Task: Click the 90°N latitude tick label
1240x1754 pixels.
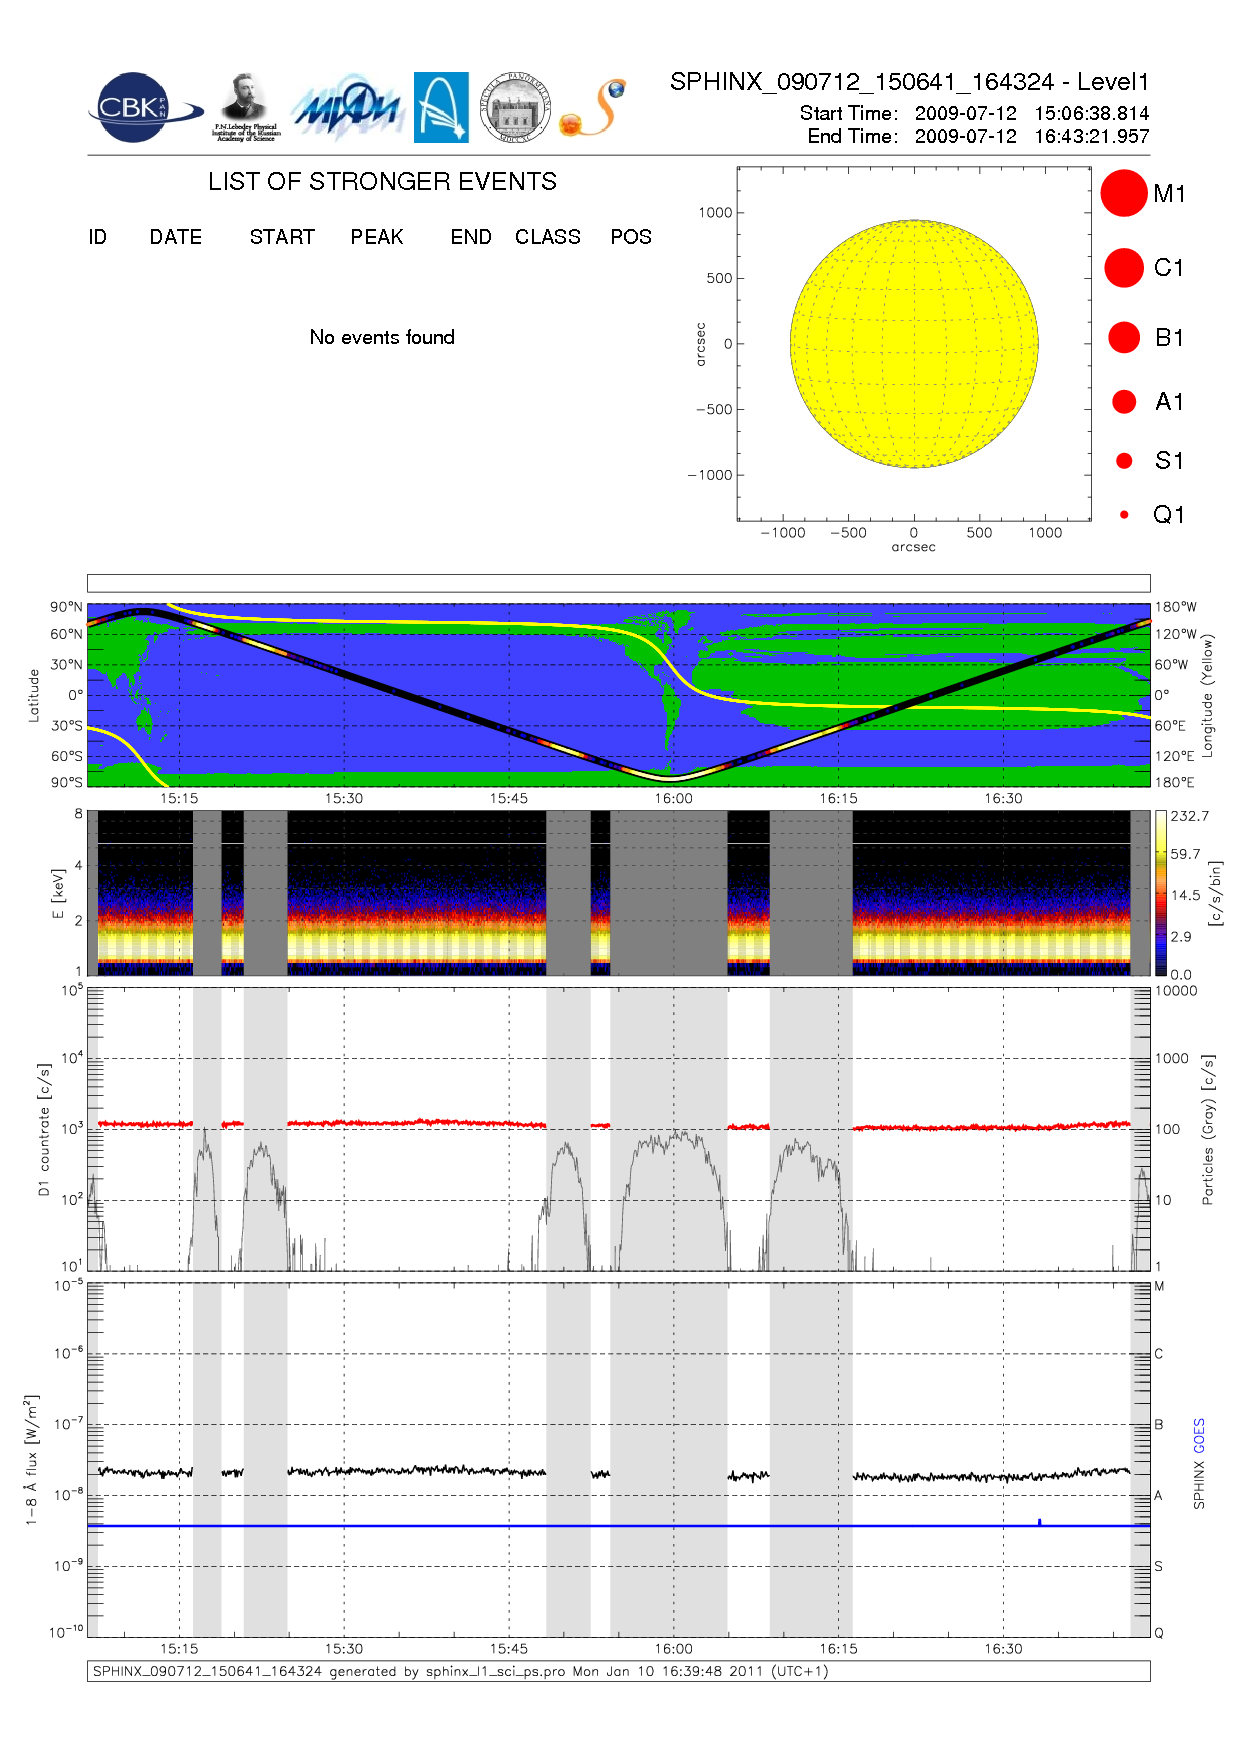Action: 67,607
